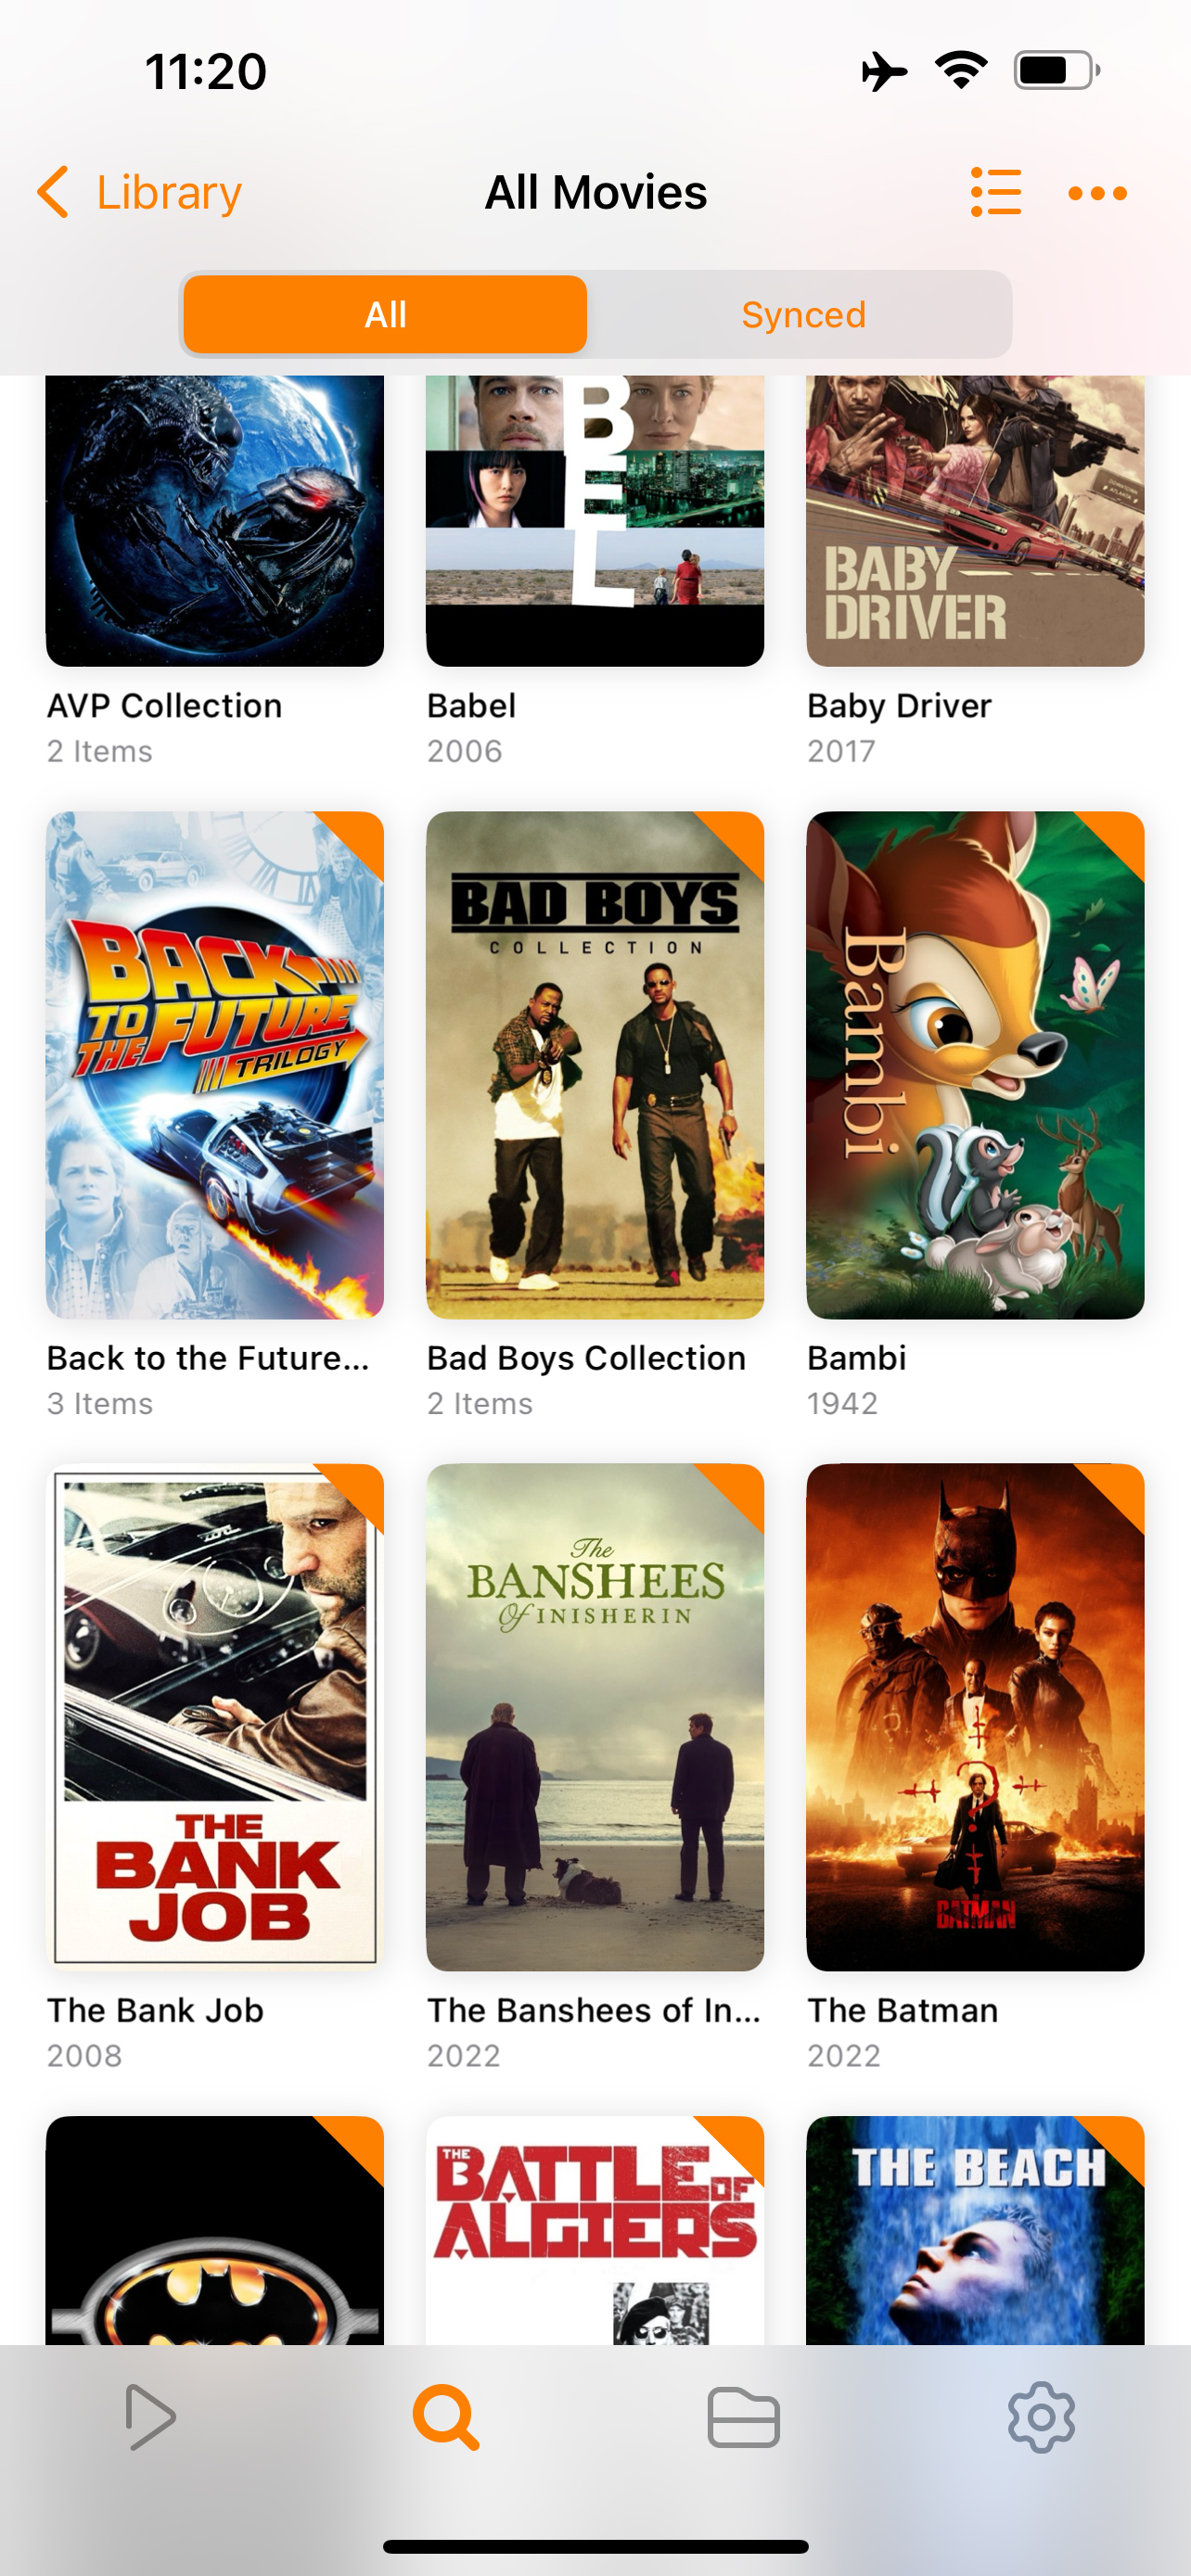Select The Banshees of Inisherin title

[x=594, y=2010]
